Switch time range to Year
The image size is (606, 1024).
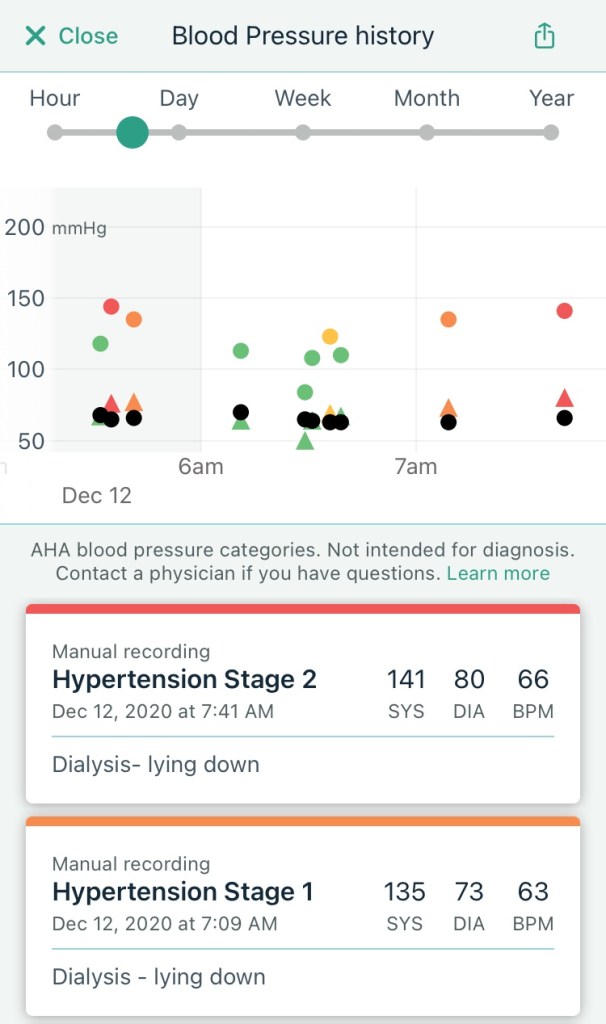551,132
